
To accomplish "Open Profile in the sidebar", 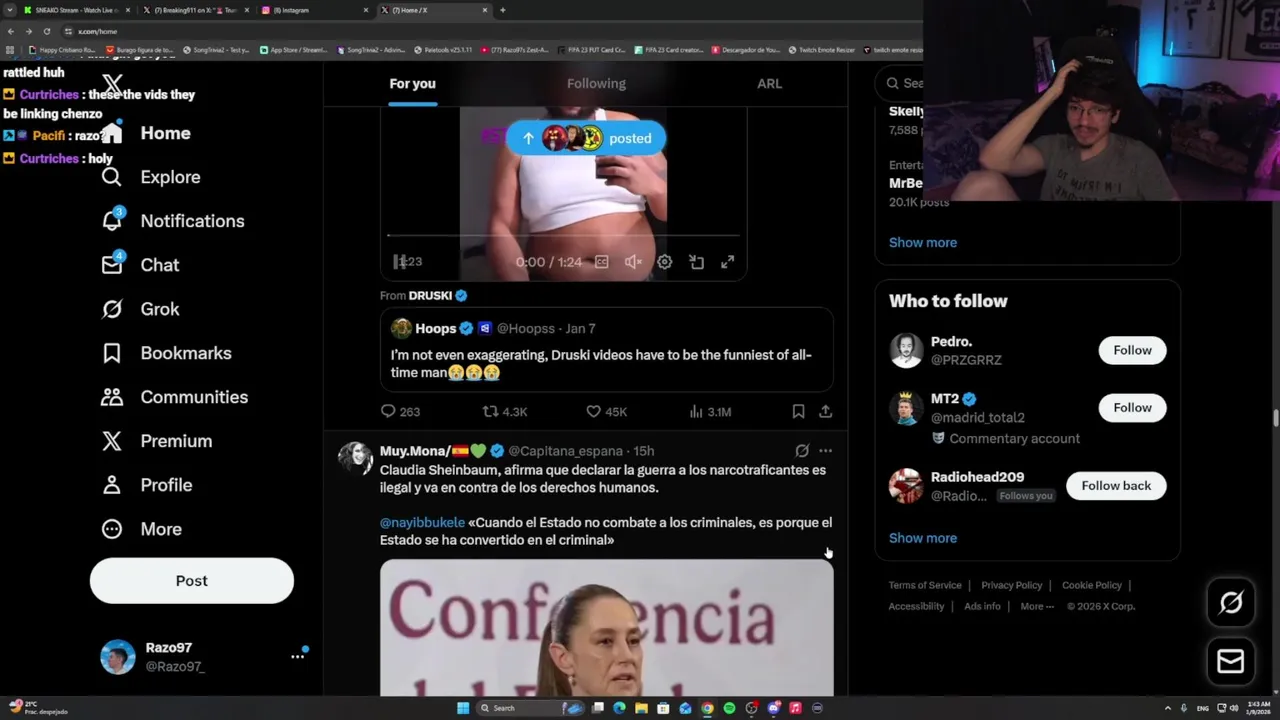I will tap(147, 485).
